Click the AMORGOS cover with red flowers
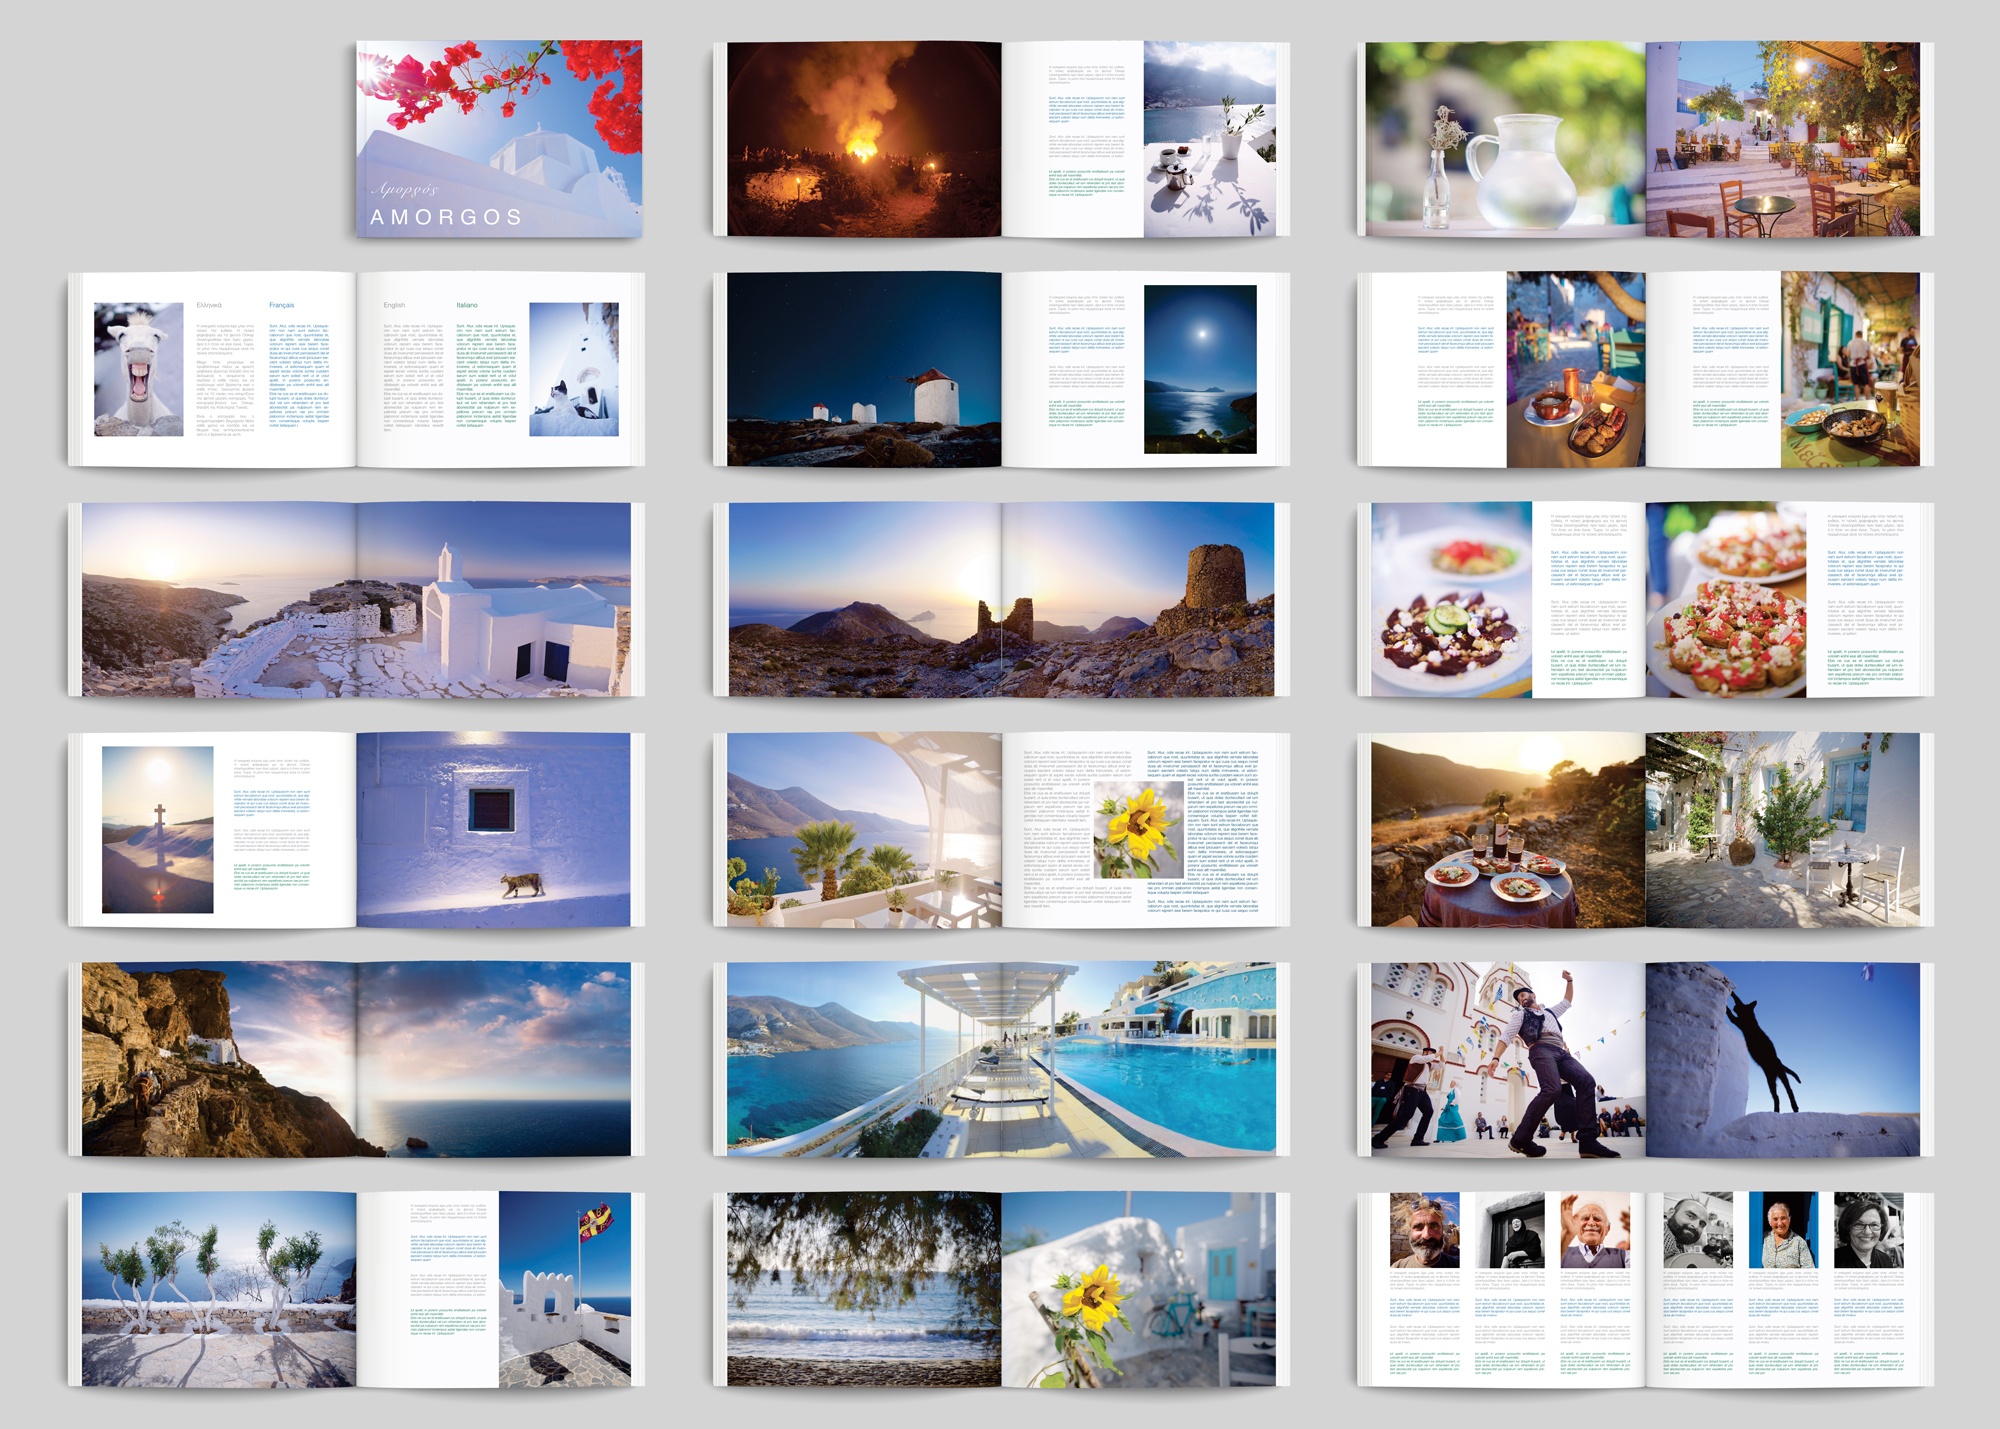Screen dimensions: 2000x1429 pos(499,139)
